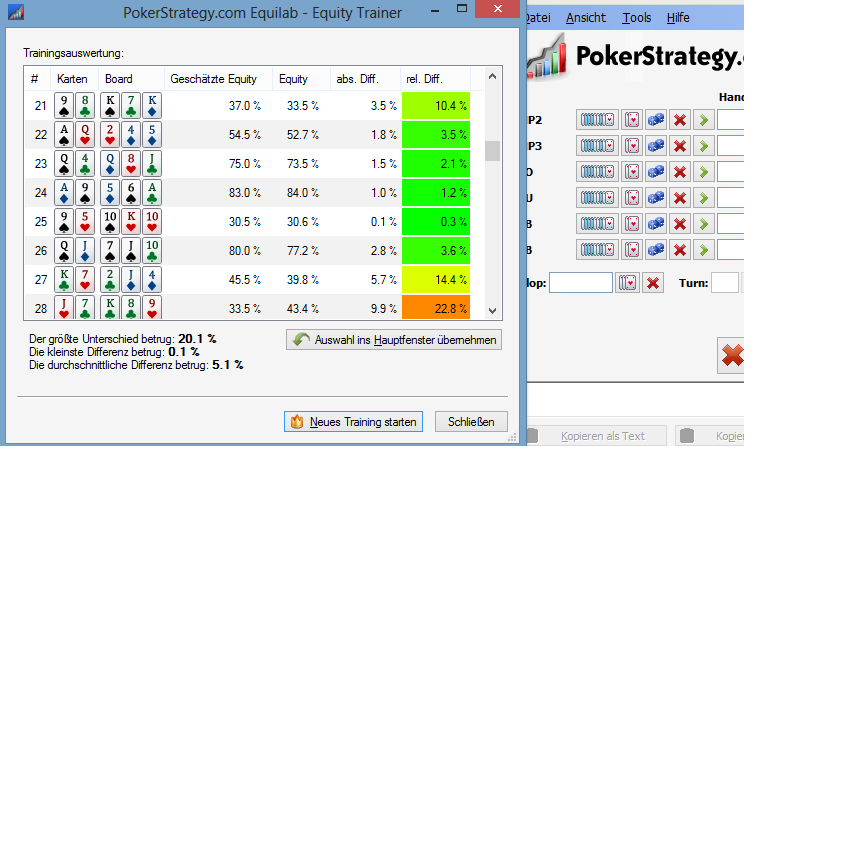Minimize the Equity Trainer window

(435, 9)
